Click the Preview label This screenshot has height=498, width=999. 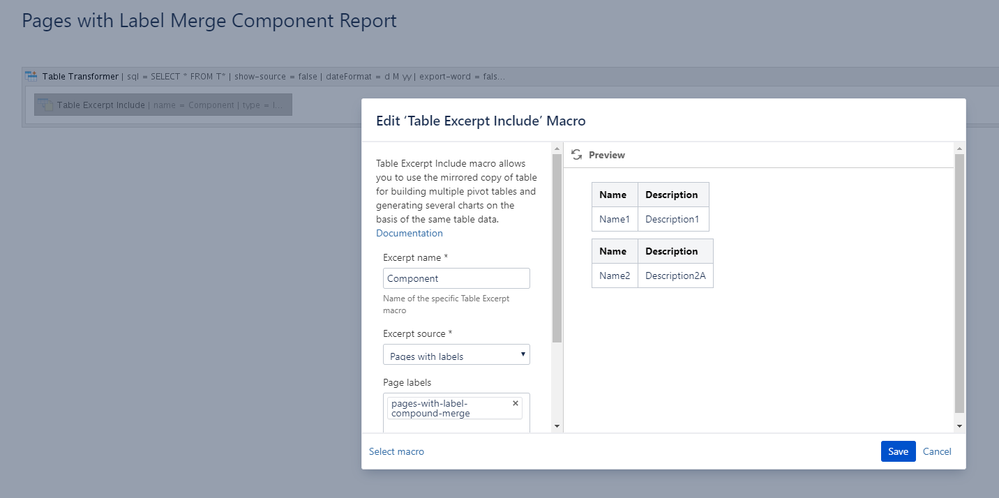tap(607, 155)
